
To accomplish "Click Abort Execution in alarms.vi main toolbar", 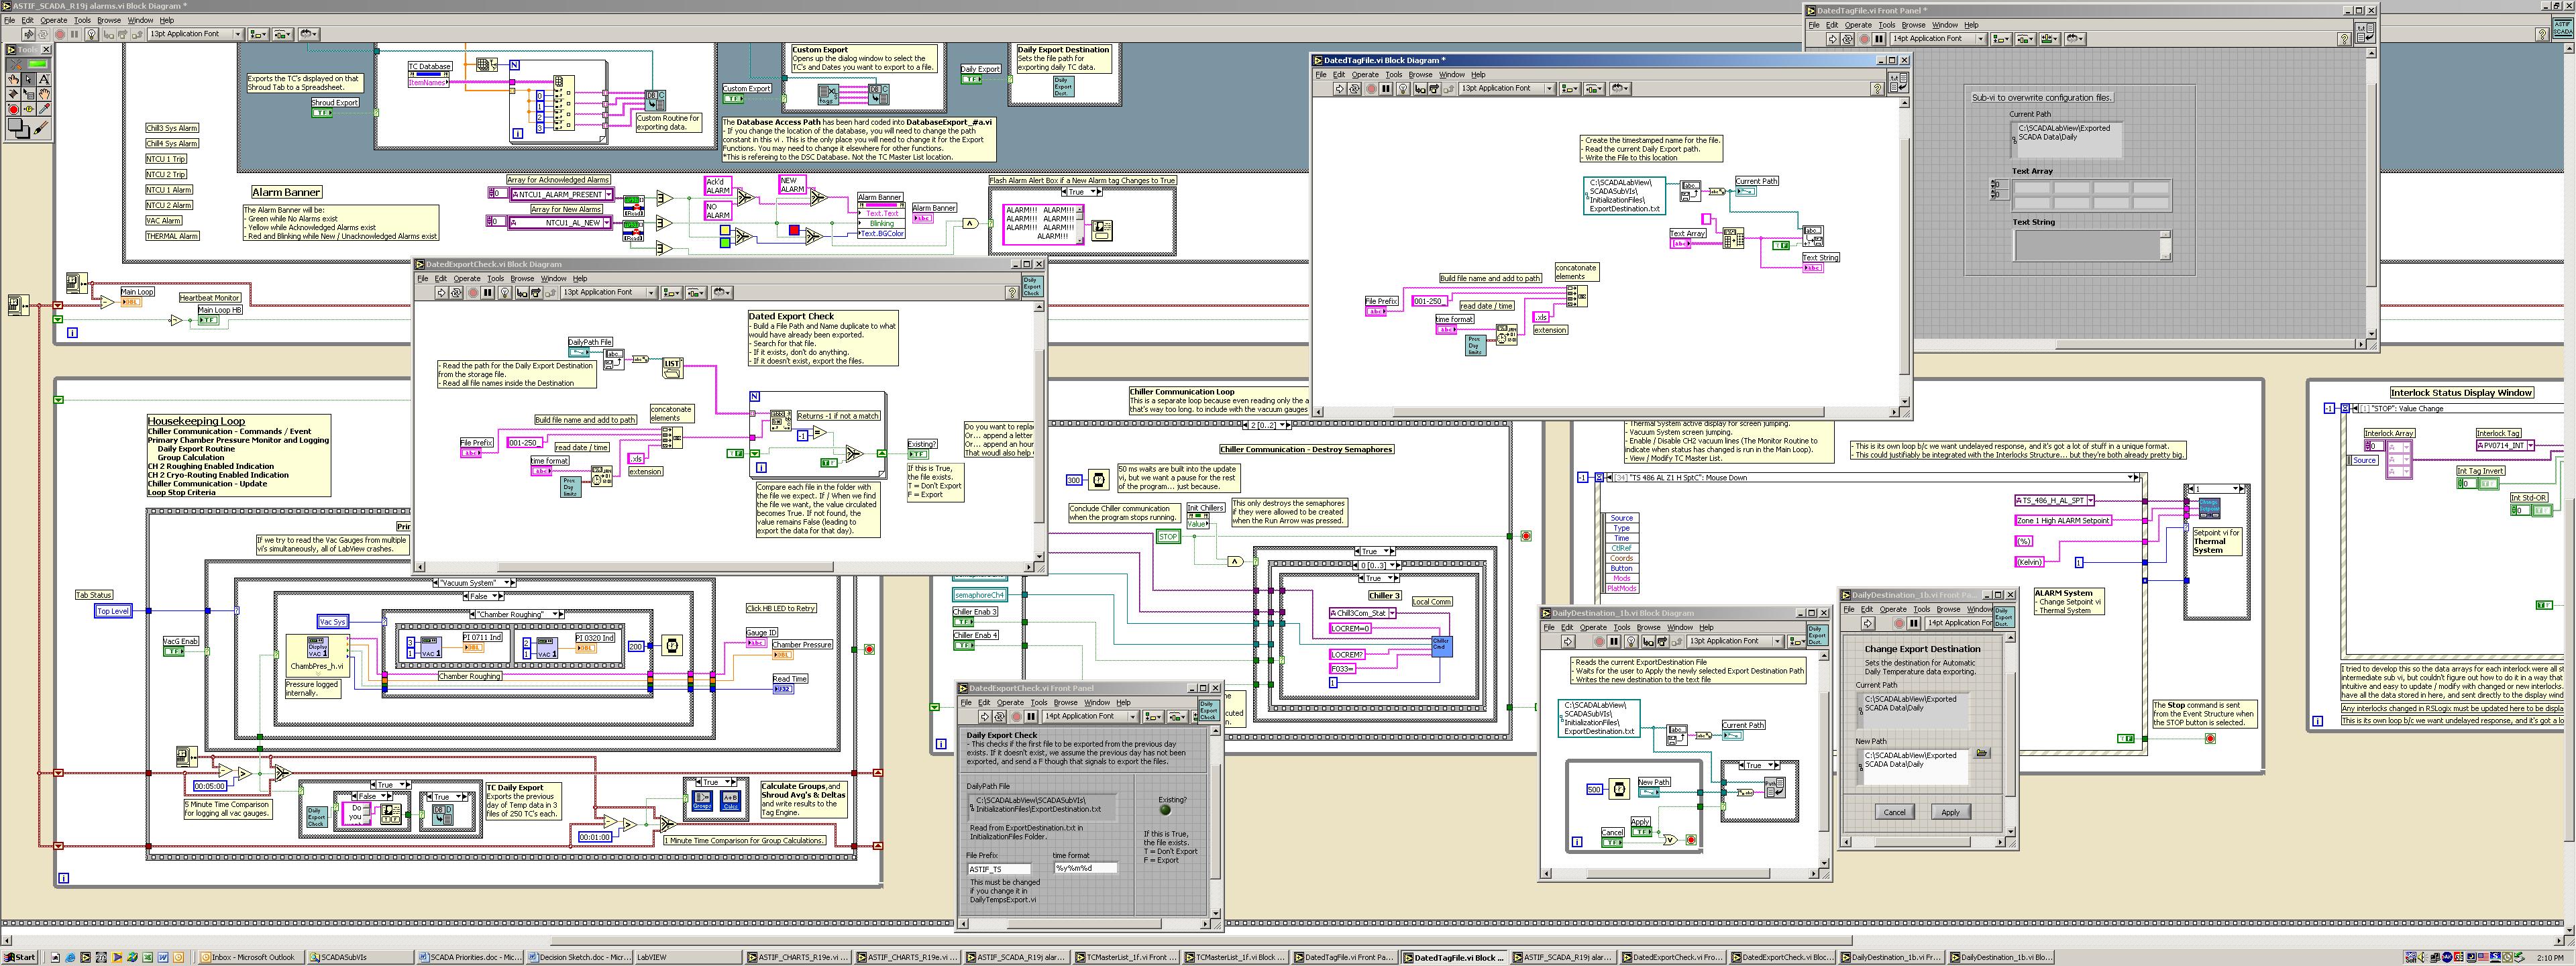I will pyautogui.click(x=60, y=34).
